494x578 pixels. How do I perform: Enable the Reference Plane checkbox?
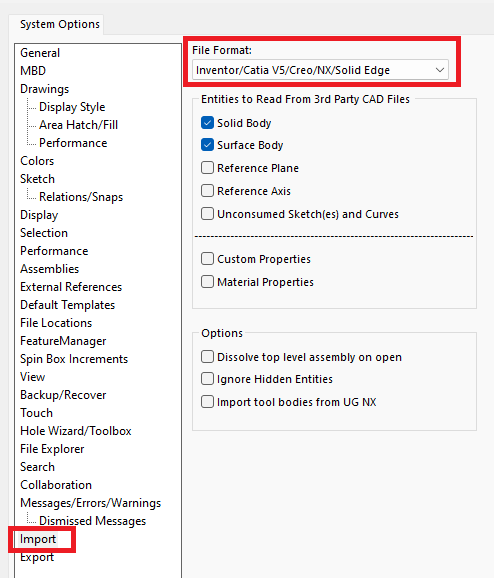[x=207, y=168]
